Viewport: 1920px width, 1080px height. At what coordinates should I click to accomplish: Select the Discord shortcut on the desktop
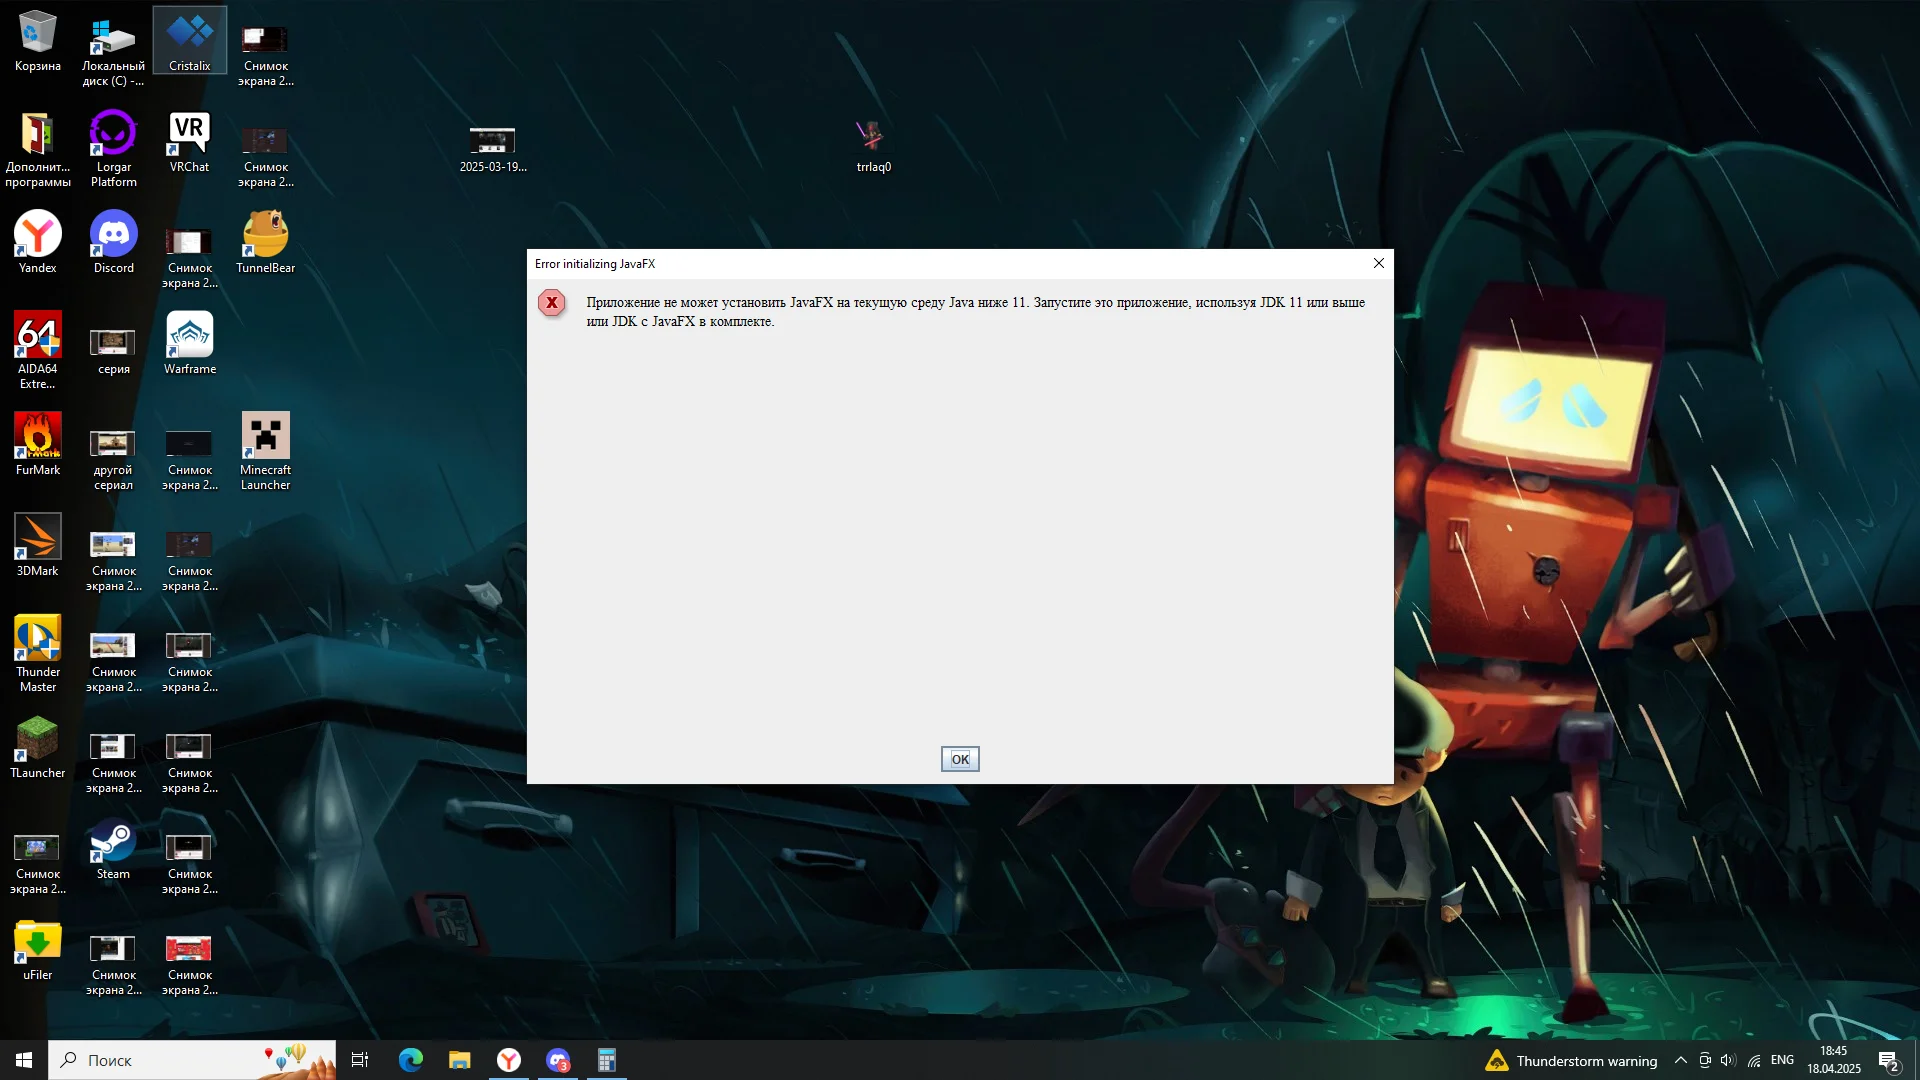pos(114,243)
